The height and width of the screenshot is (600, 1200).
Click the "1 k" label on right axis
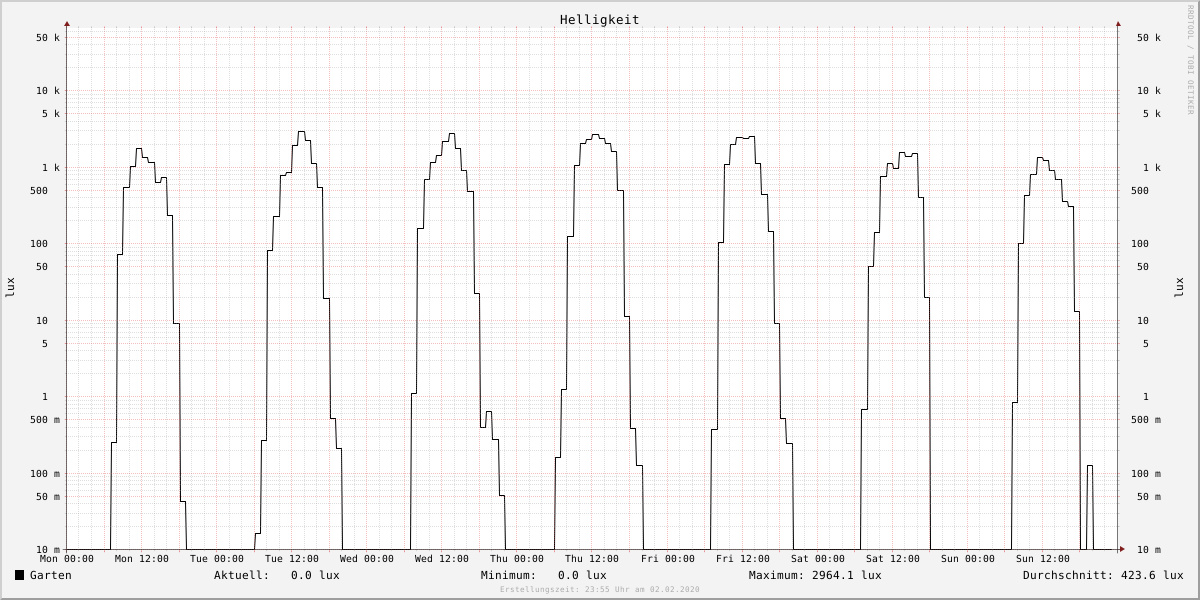point(1152,168)
